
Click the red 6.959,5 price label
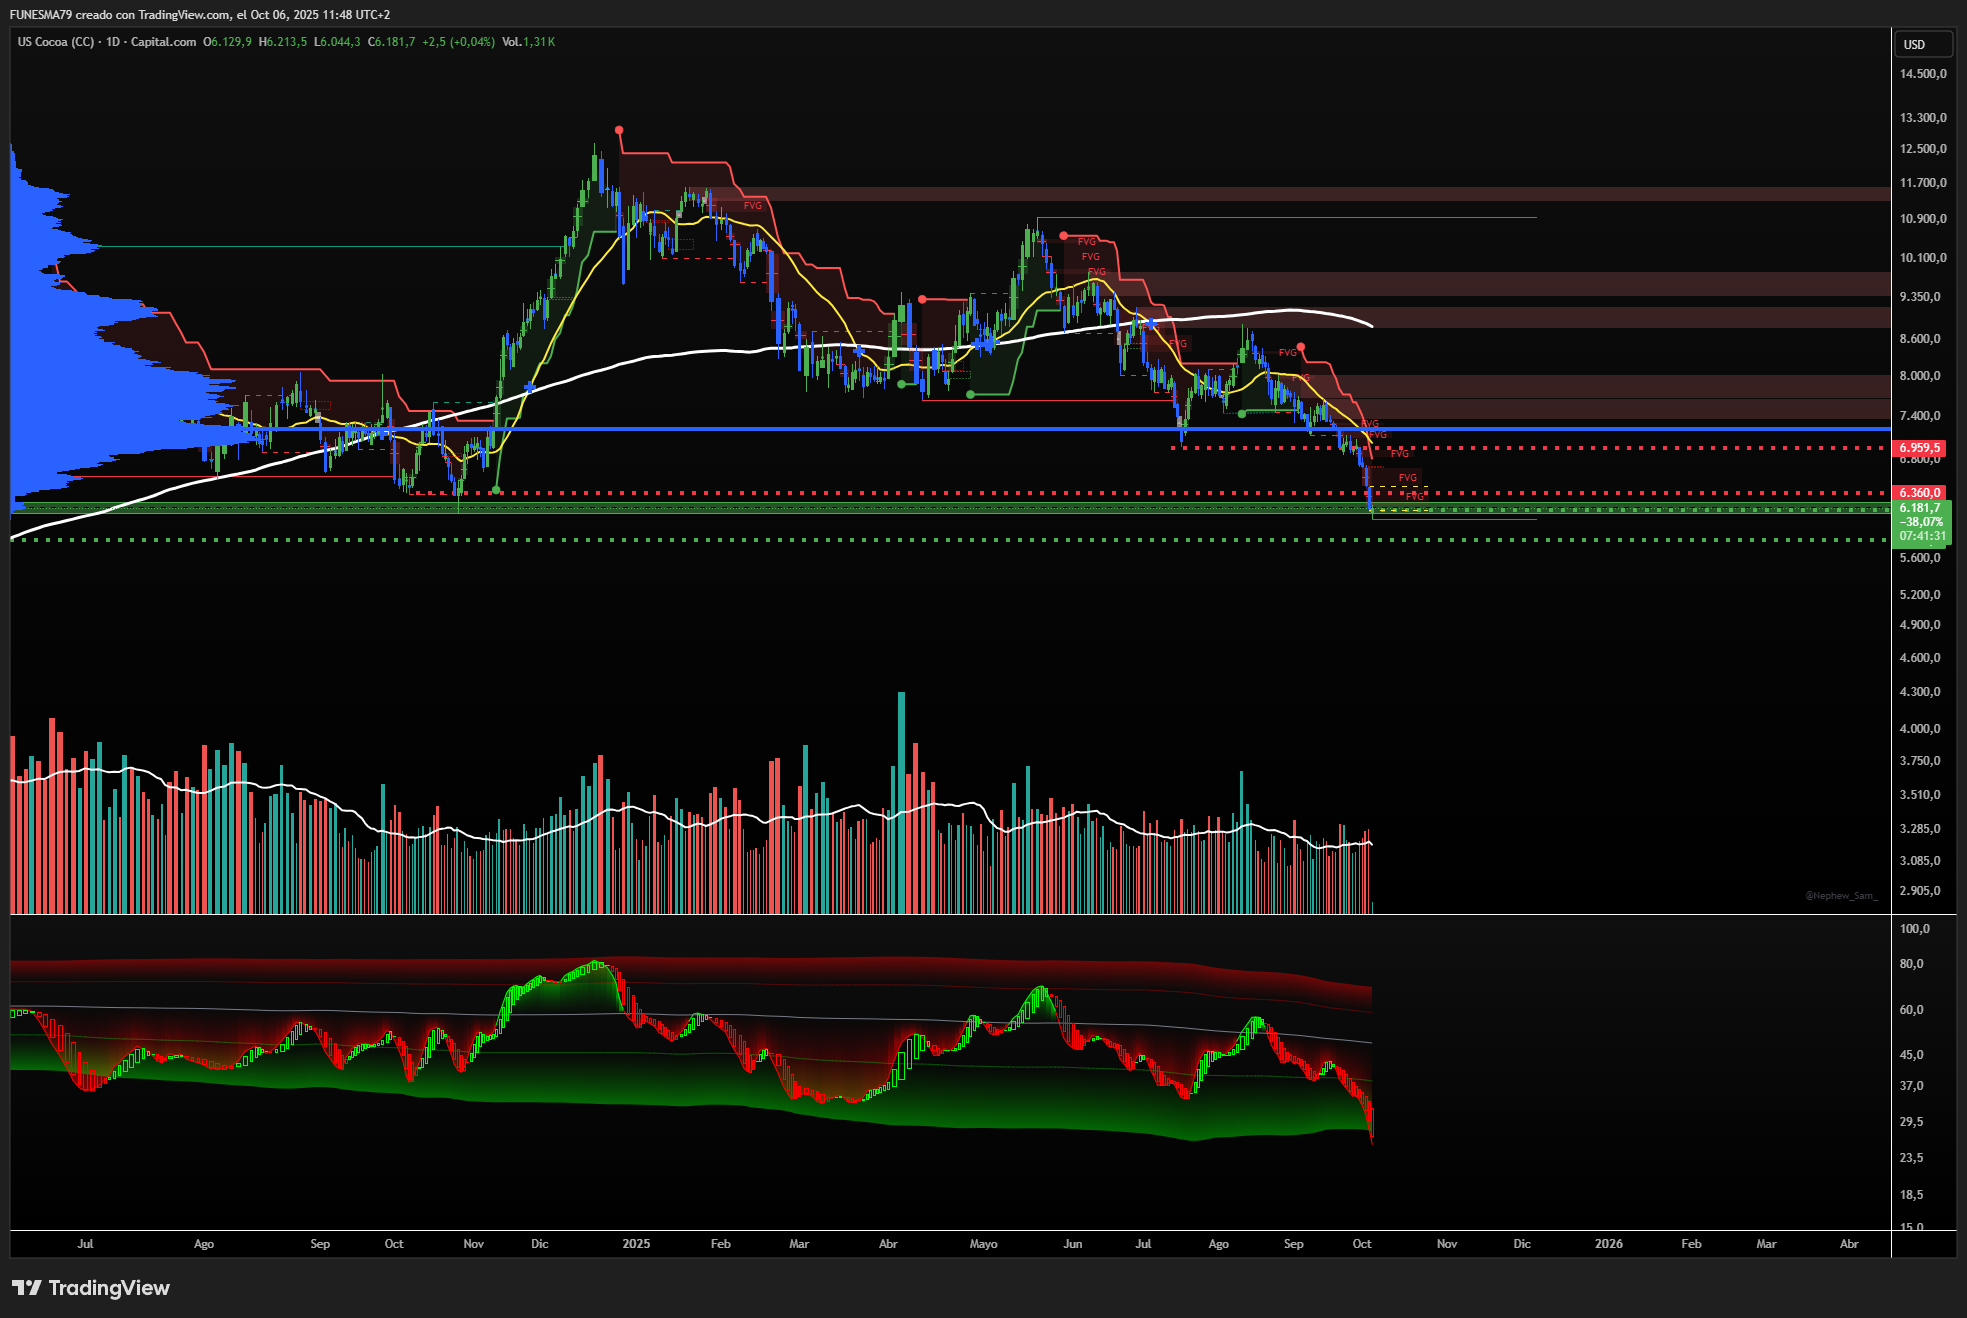(1920, 448)
